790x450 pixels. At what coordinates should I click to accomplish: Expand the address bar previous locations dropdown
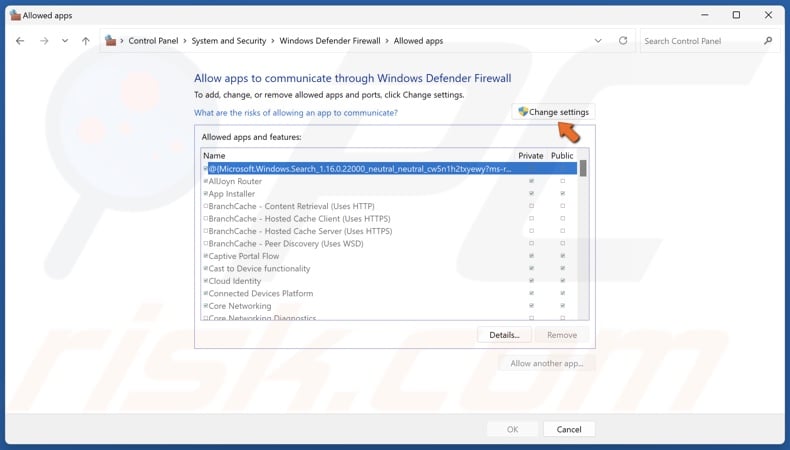[598, 41]
